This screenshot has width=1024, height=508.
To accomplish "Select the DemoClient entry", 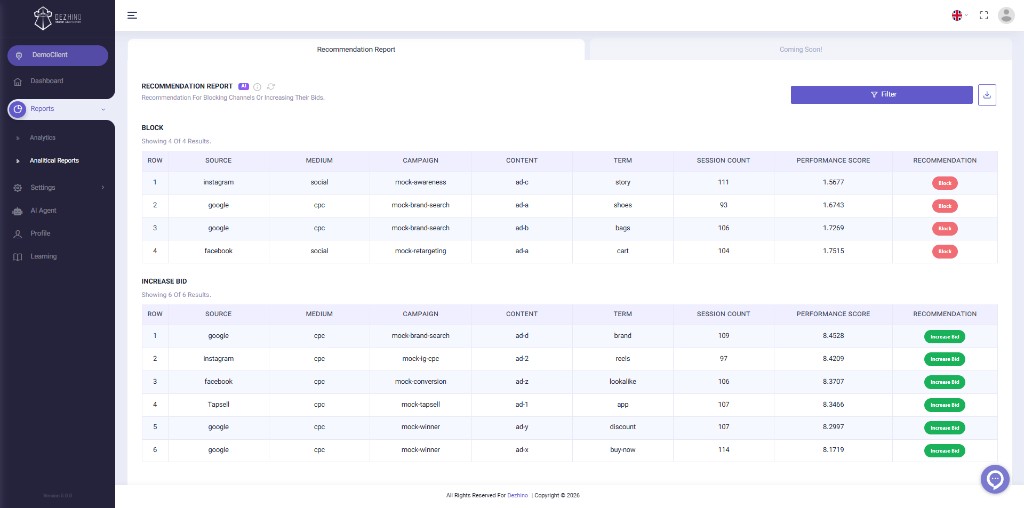I will pyautogui.click(x=57, y=56).
